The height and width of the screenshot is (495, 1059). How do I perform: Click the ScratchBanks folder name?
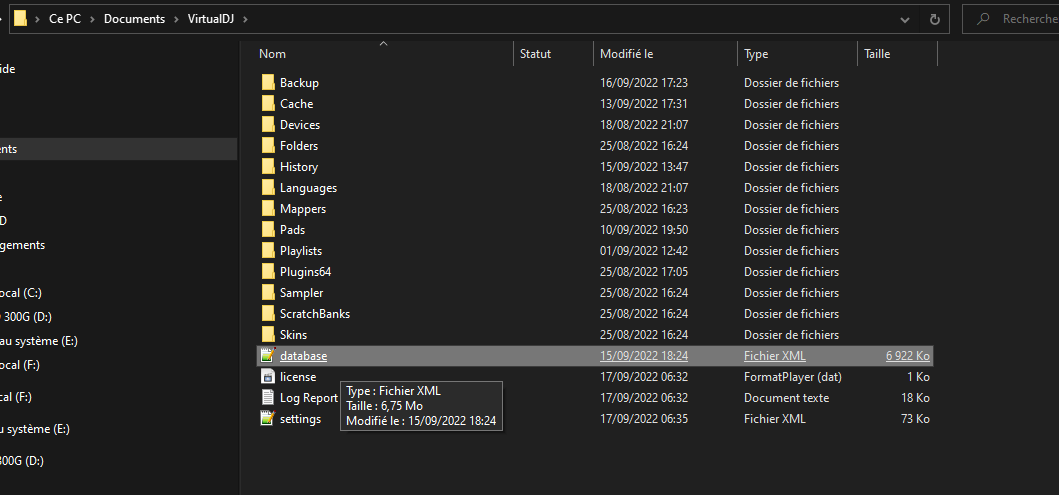315,313
